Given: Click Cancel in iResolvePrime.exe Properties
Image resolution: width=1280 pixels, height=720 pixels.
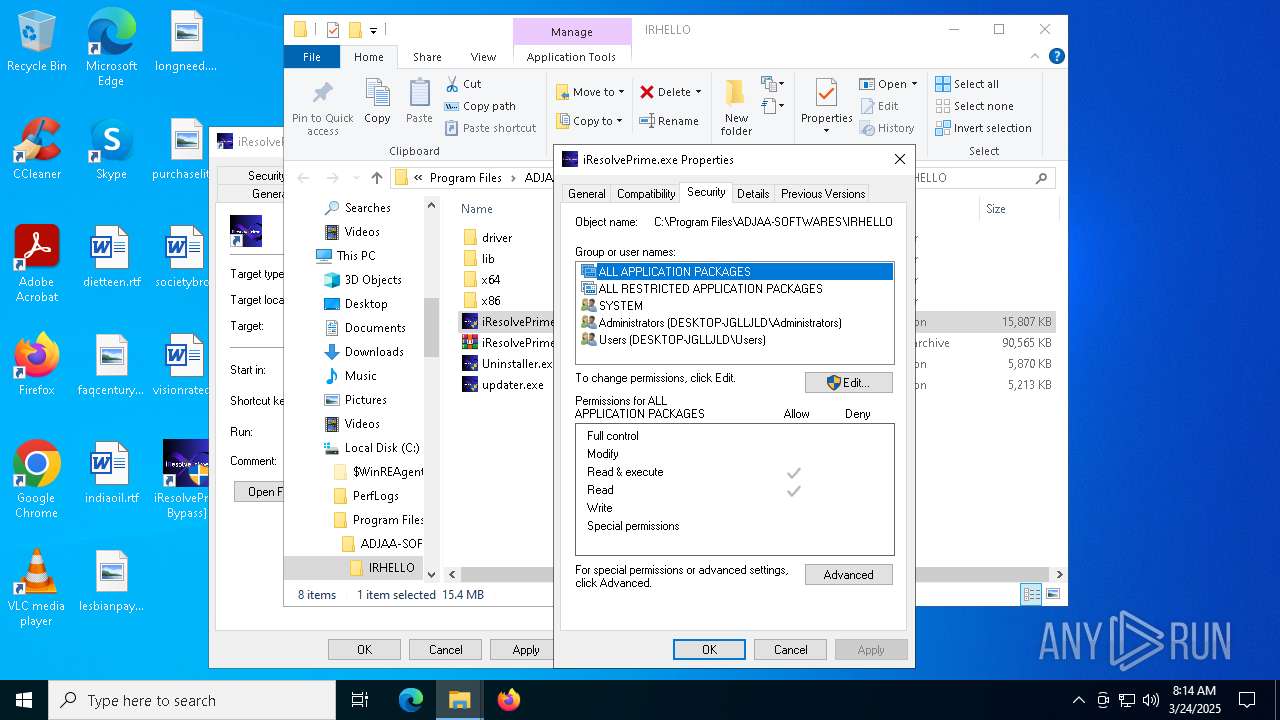Looking at the screenshot, I should [790, 650].
